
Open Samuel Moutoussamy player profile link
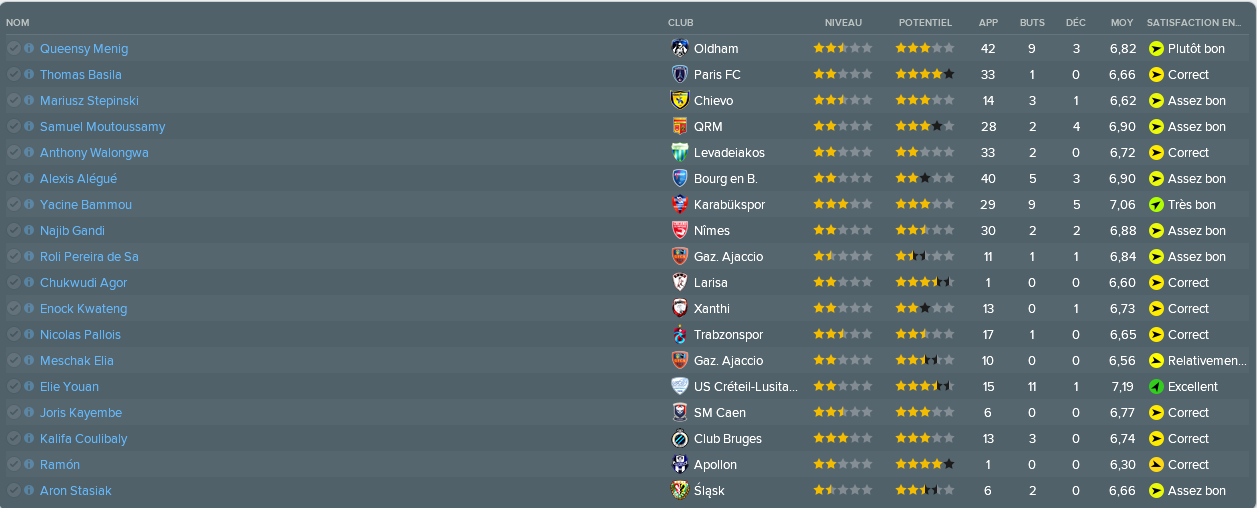pyautogui.click(x=102, y=126)
